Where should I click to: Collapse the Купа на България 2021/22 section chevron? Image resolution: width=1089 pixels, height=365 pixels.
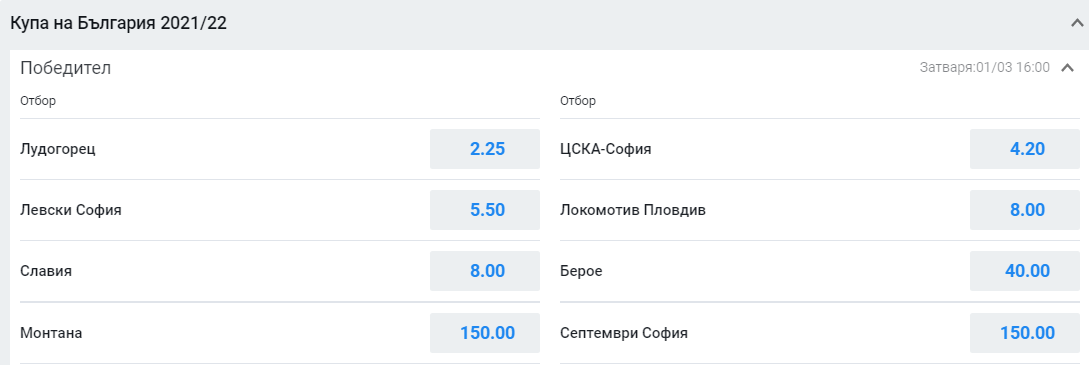pos(1076,24)
